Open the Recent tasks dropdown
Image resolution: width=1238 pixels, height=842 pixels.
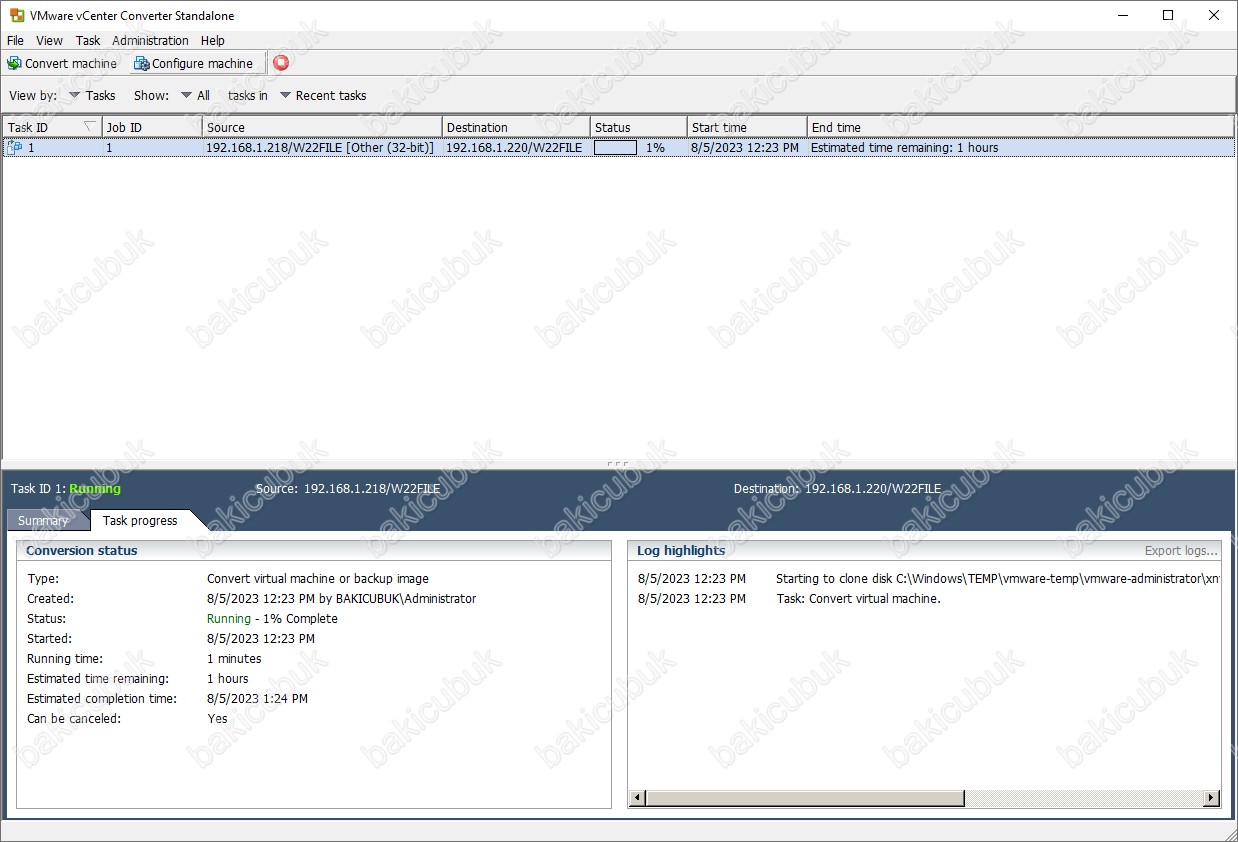323,96
